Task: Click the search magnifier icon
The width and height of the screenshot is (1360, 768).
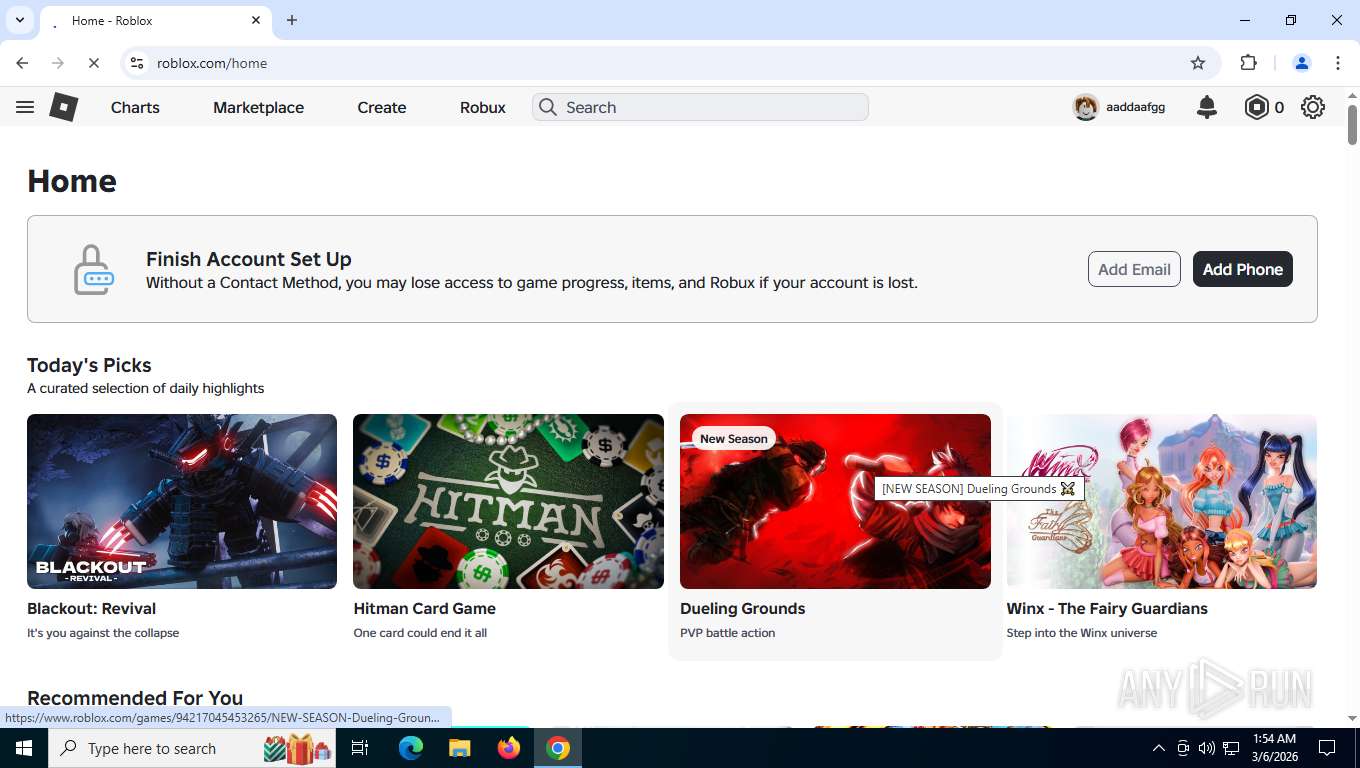Action: tap(547, 107)
